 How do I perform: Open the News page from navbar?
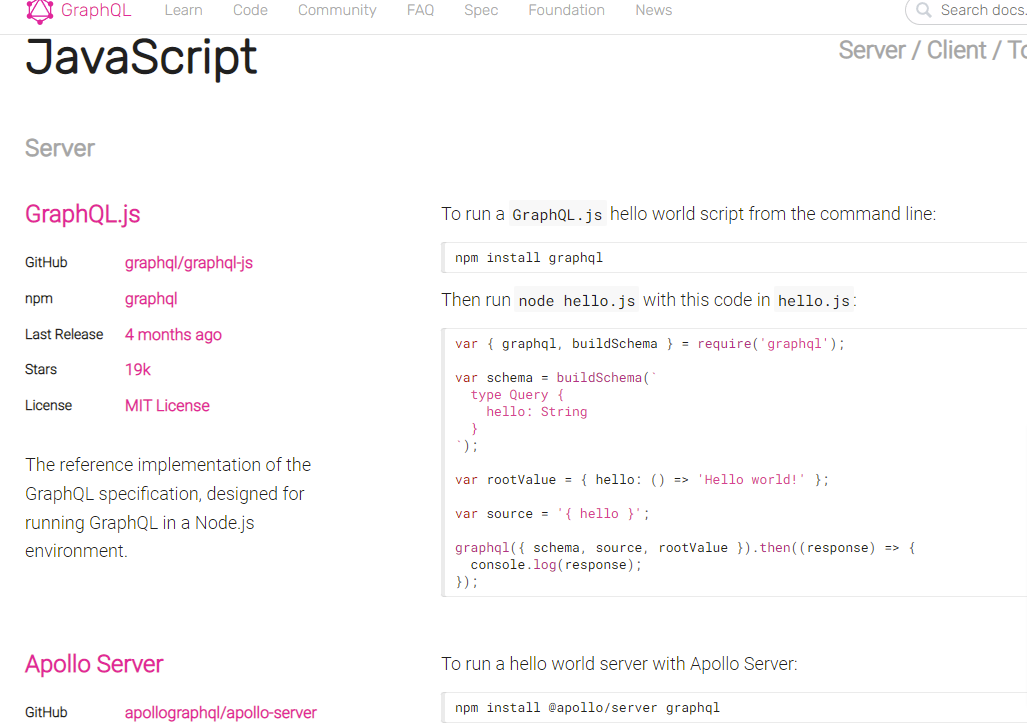pyautogui.click(x=653, y=10)
